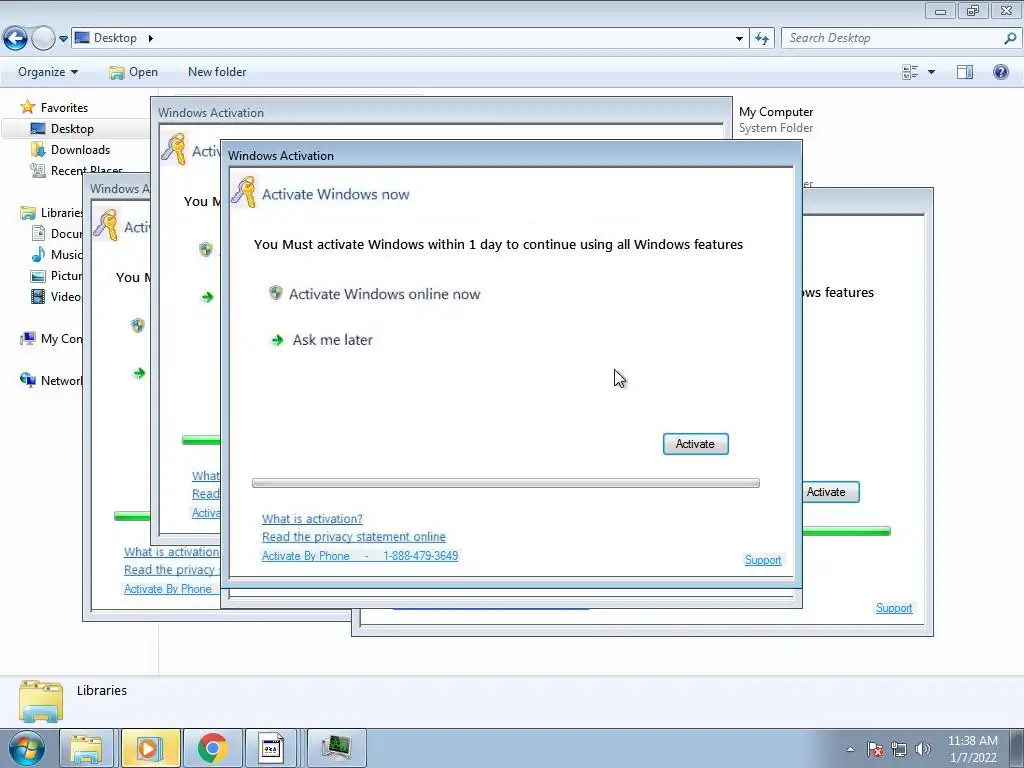This screenshot has height=768, width=1024.
Task: Click the Back navigation arrow in Explorer
Action: pyautogui.click(x=15, y=39)
